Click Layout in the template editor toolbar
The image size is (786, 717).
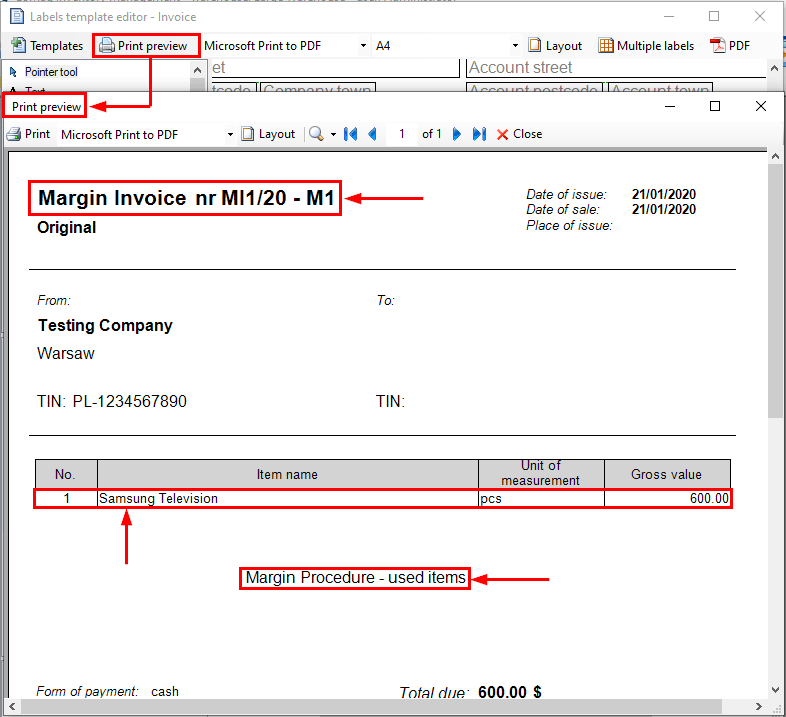[x=555, y=46]
